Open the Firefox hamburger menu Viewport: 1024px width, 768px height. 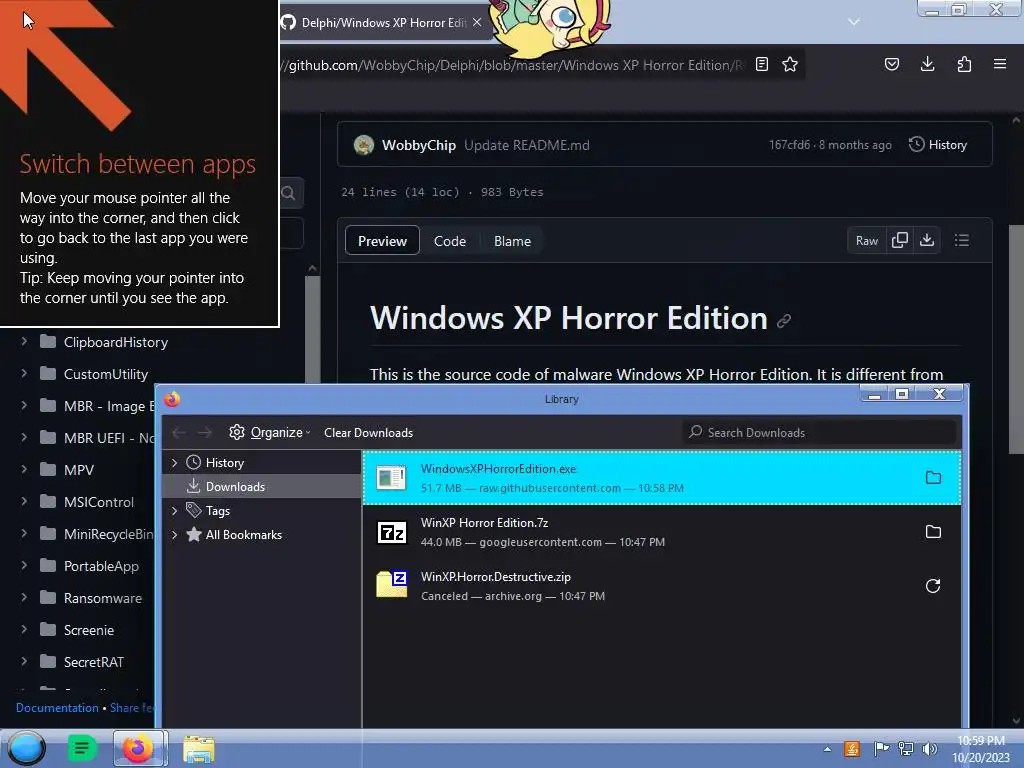tap(1000, 64)
